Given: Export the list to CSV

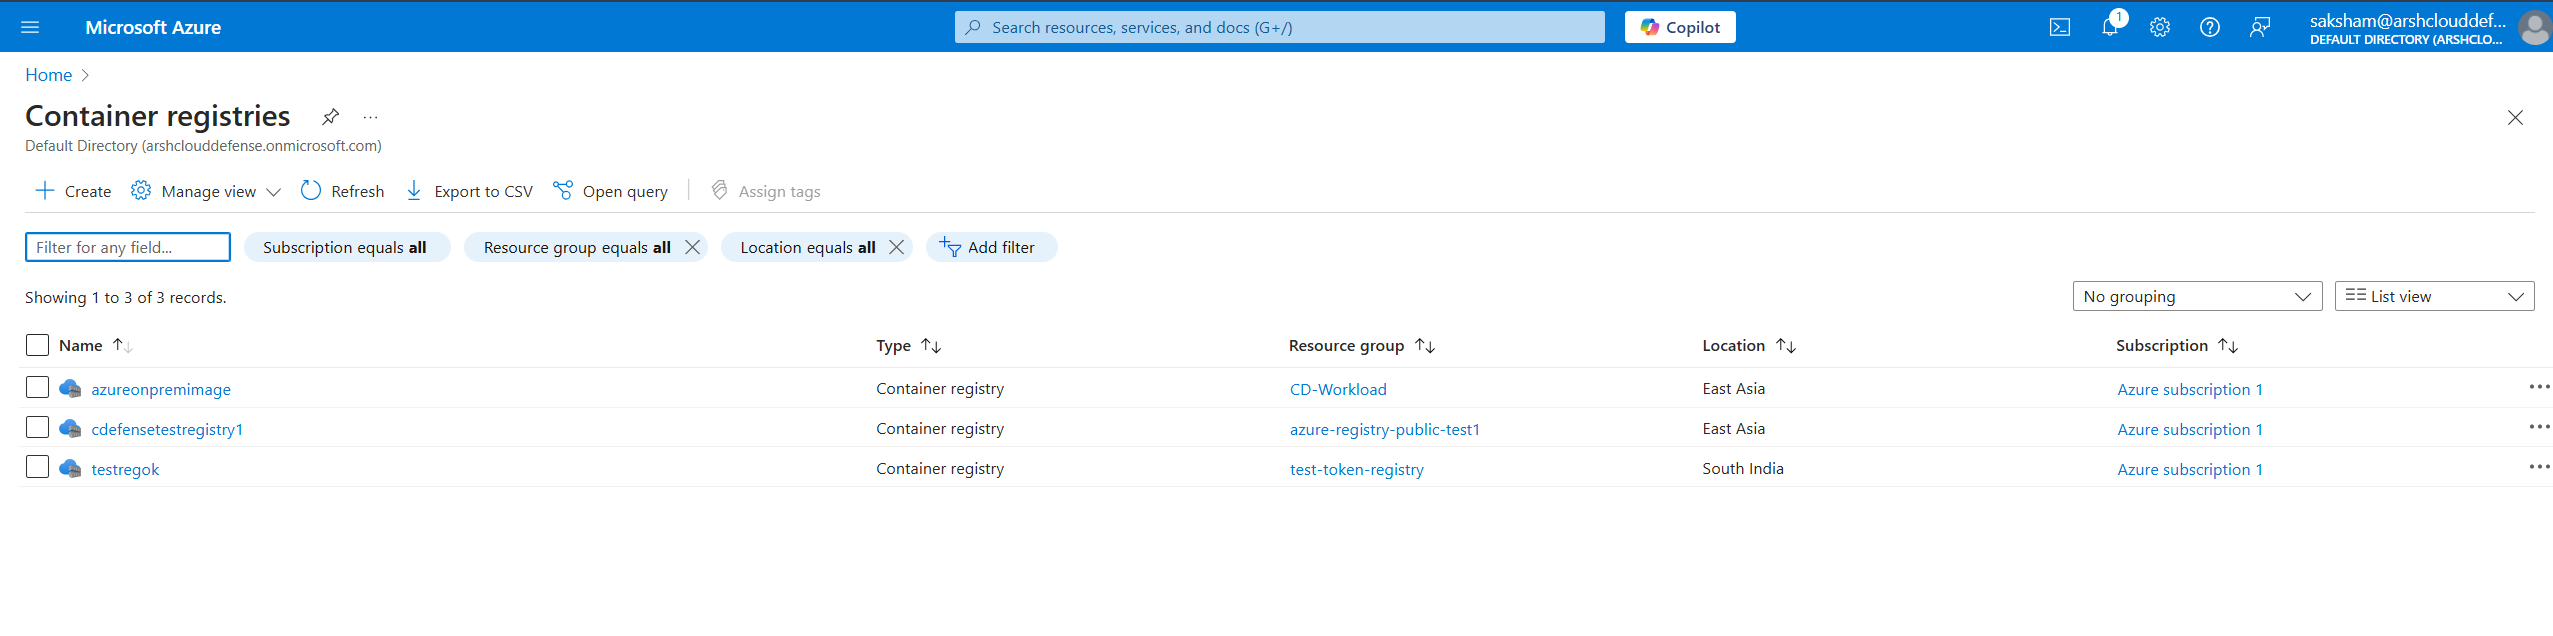Looking at the screenshot, I should pos(469,191).
